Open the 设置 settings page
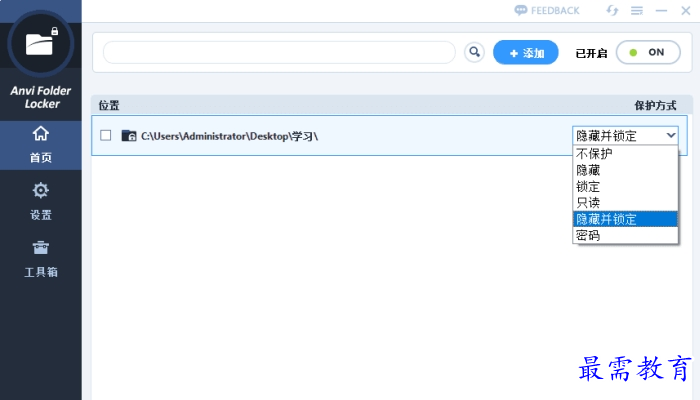The width and height of the screenshot is (700, 400). (41, 202)
